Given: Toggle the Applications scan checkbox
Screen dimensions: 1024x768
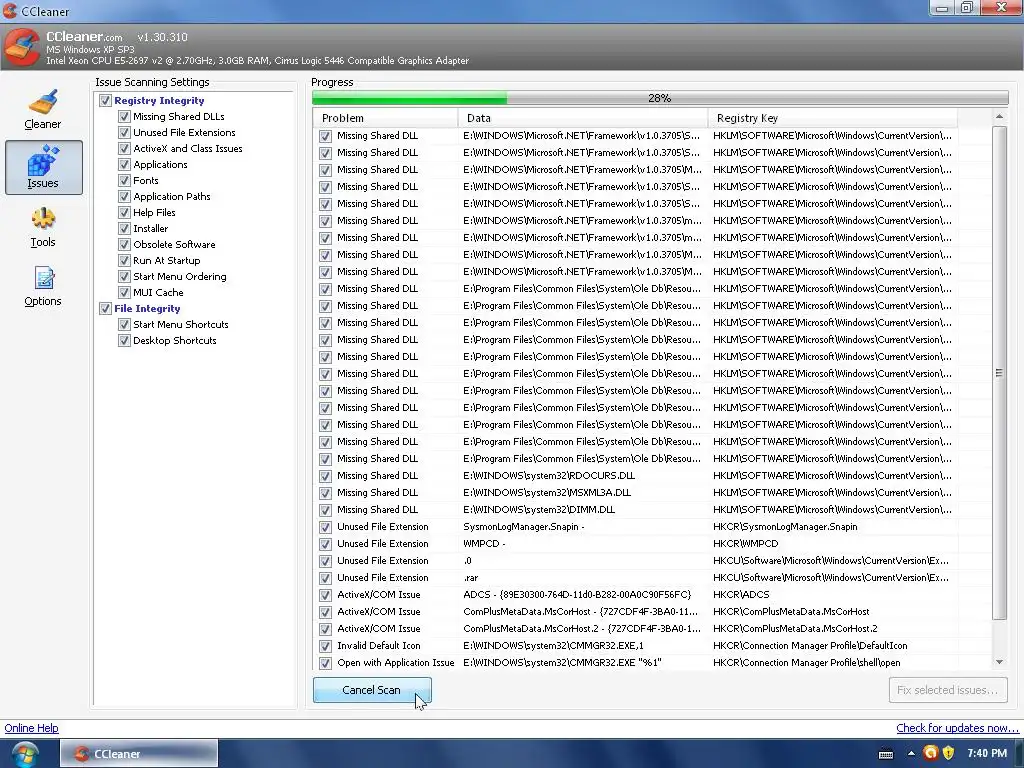Looking at the screenshot, I should click(124, 165).
